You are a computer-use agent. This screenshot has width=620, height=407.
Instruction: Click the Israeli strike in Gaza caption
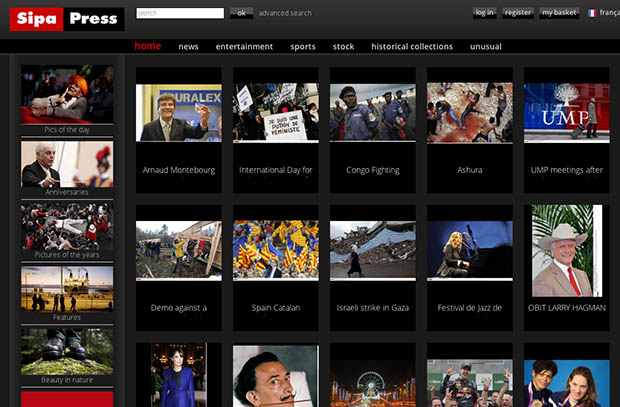coord(373,308)
